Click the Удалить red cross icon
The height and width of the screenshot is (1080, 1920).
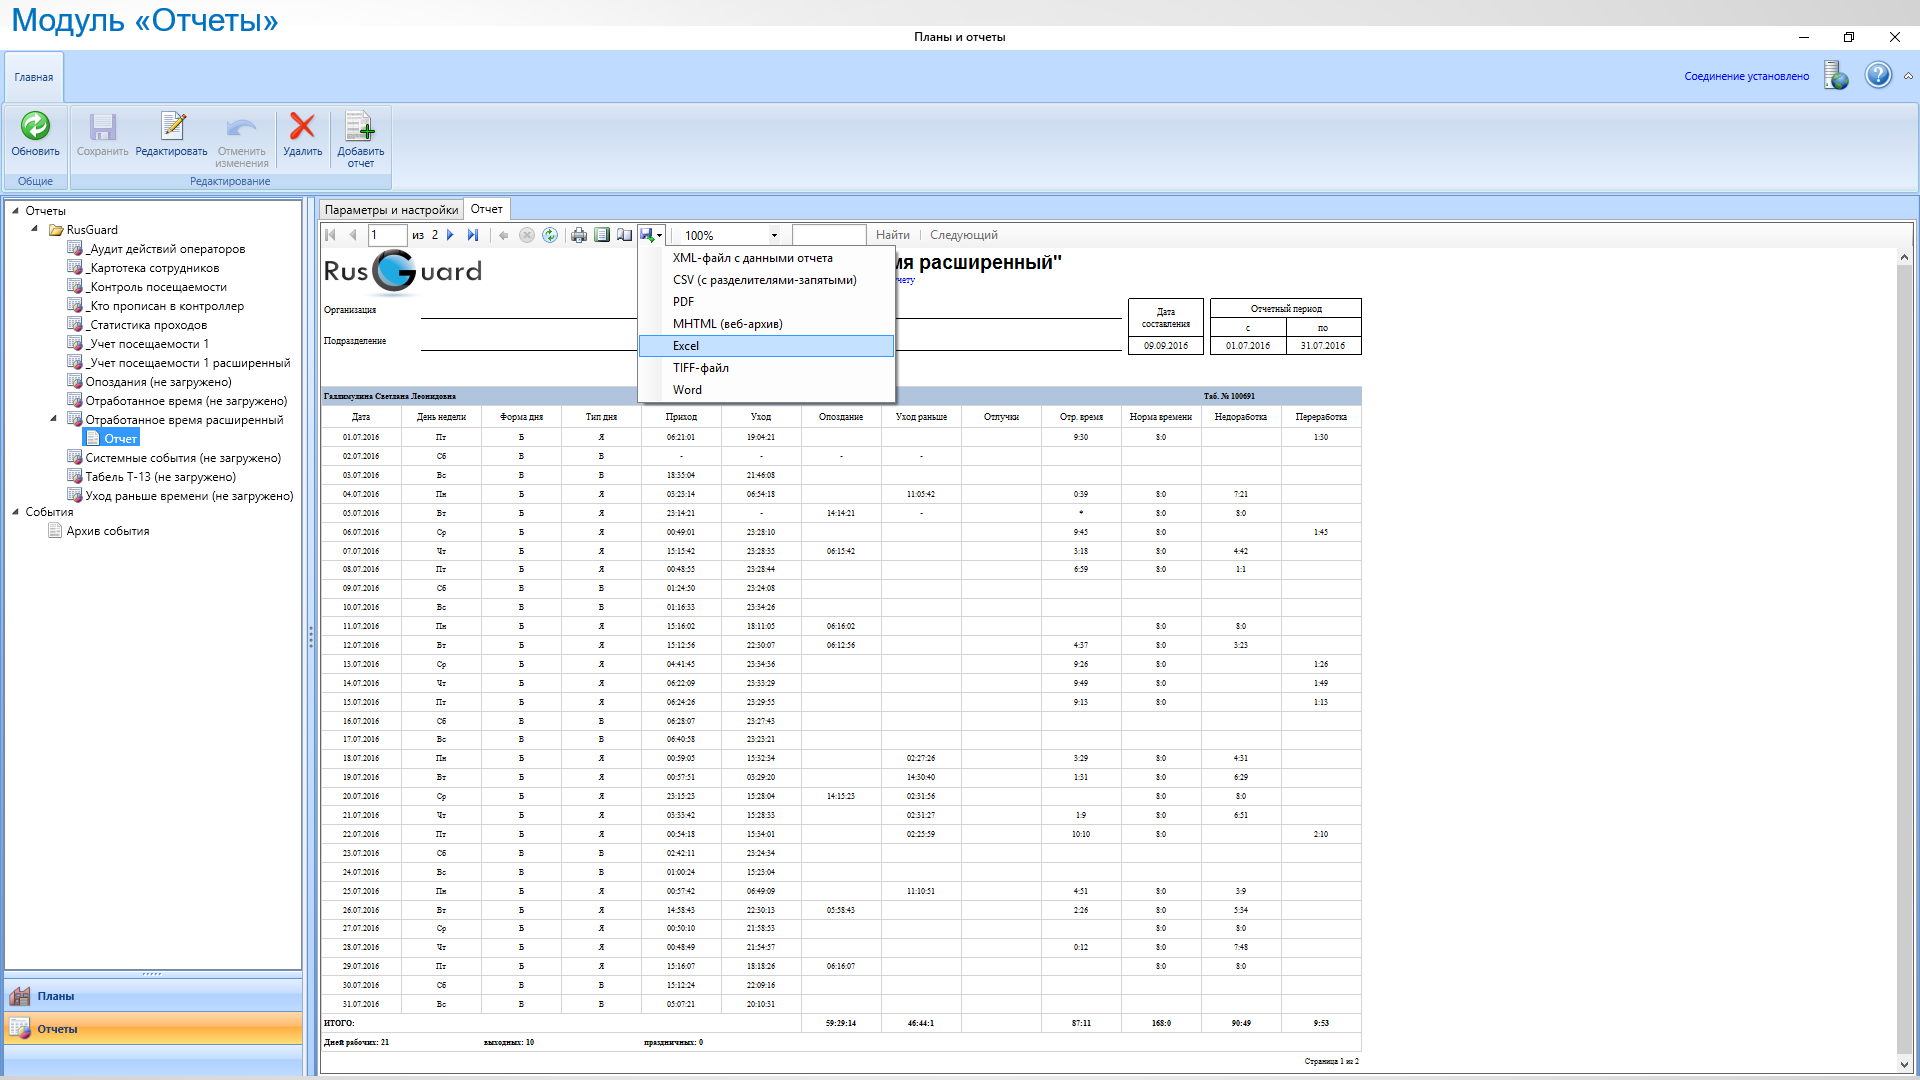coord(302,127)
